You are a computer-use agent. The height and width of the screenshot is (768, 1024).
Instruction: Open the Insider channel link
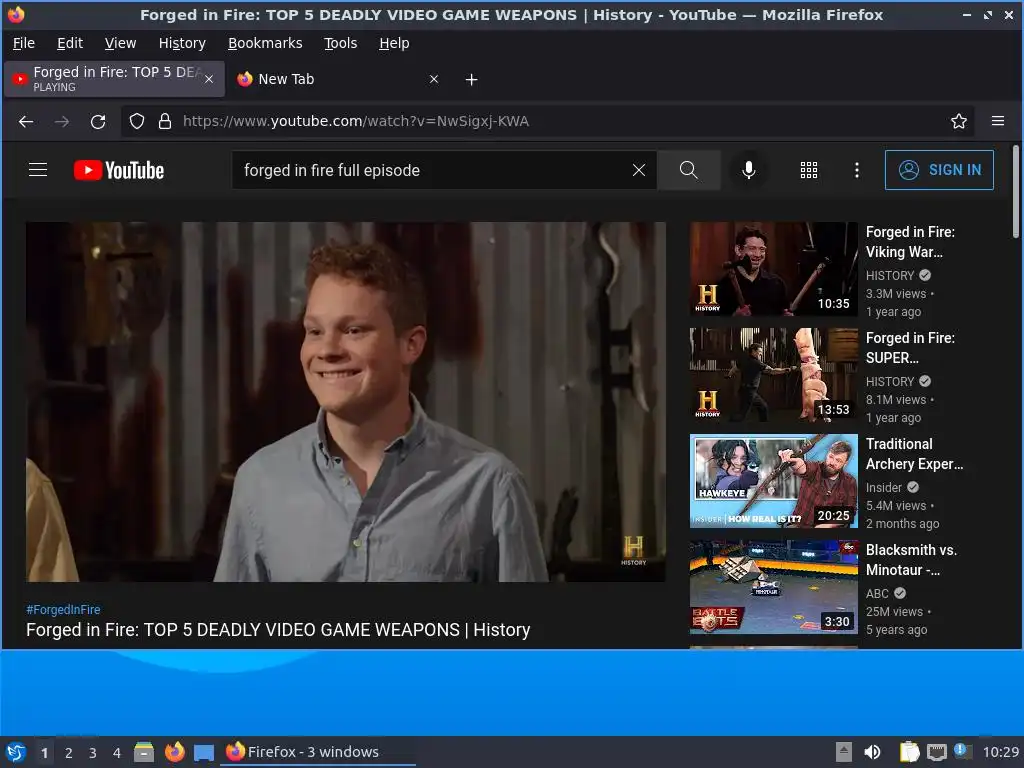884,487
